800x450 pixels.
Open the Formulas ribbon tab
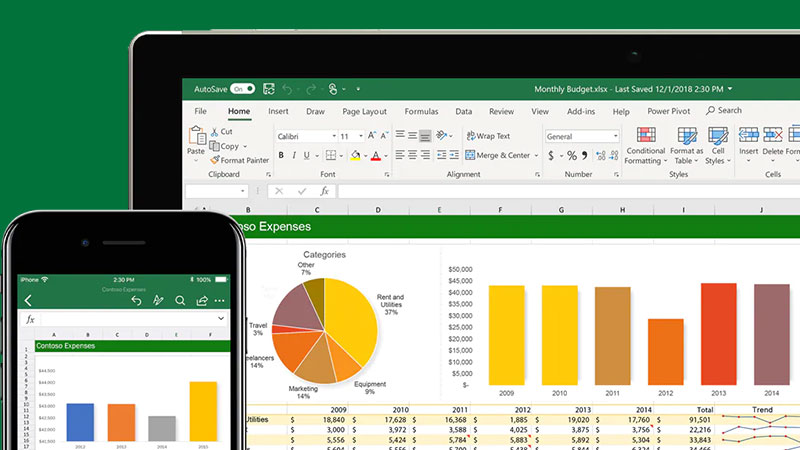tap(421, 111)
